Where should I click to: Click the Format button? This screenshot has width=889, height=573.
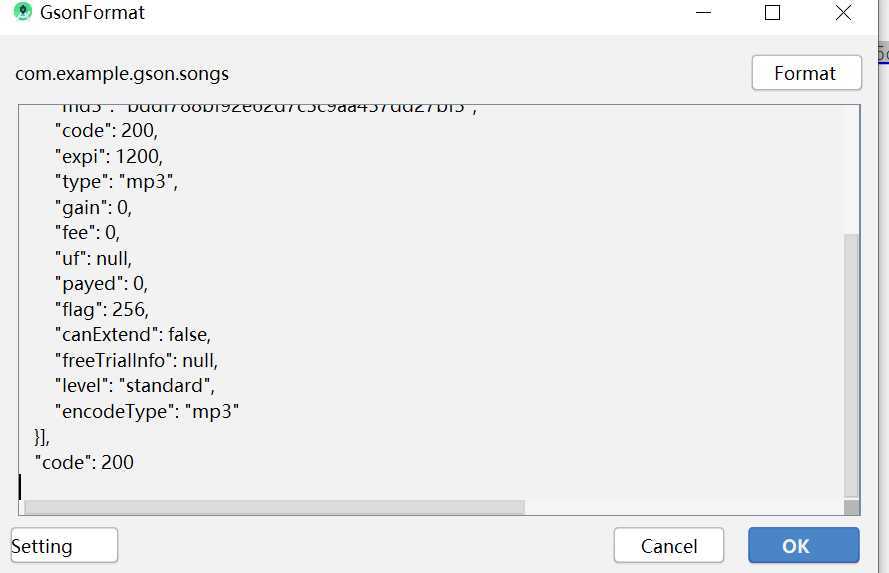[806, 73]
